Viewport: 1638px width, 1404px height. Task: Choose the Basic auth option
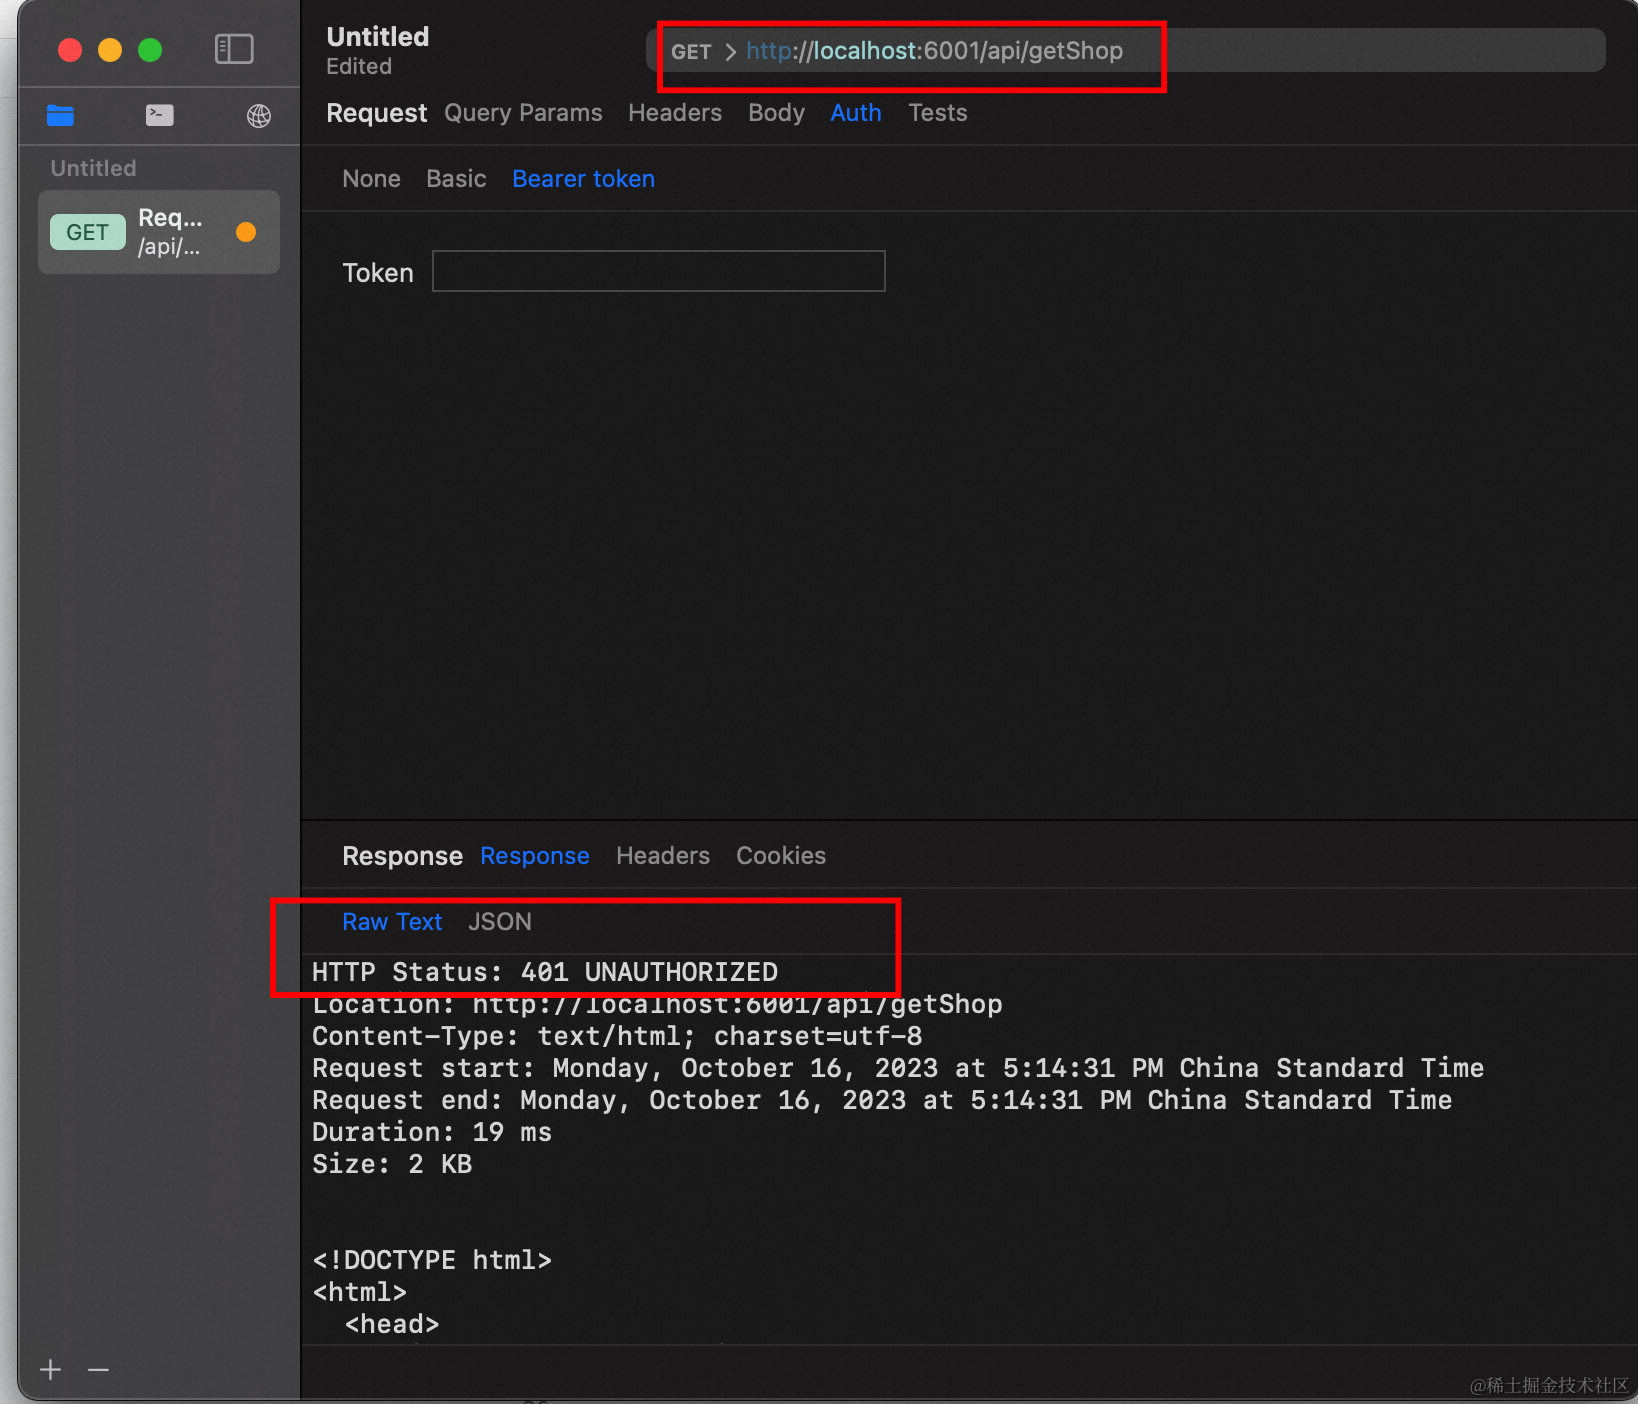point(456,179)
